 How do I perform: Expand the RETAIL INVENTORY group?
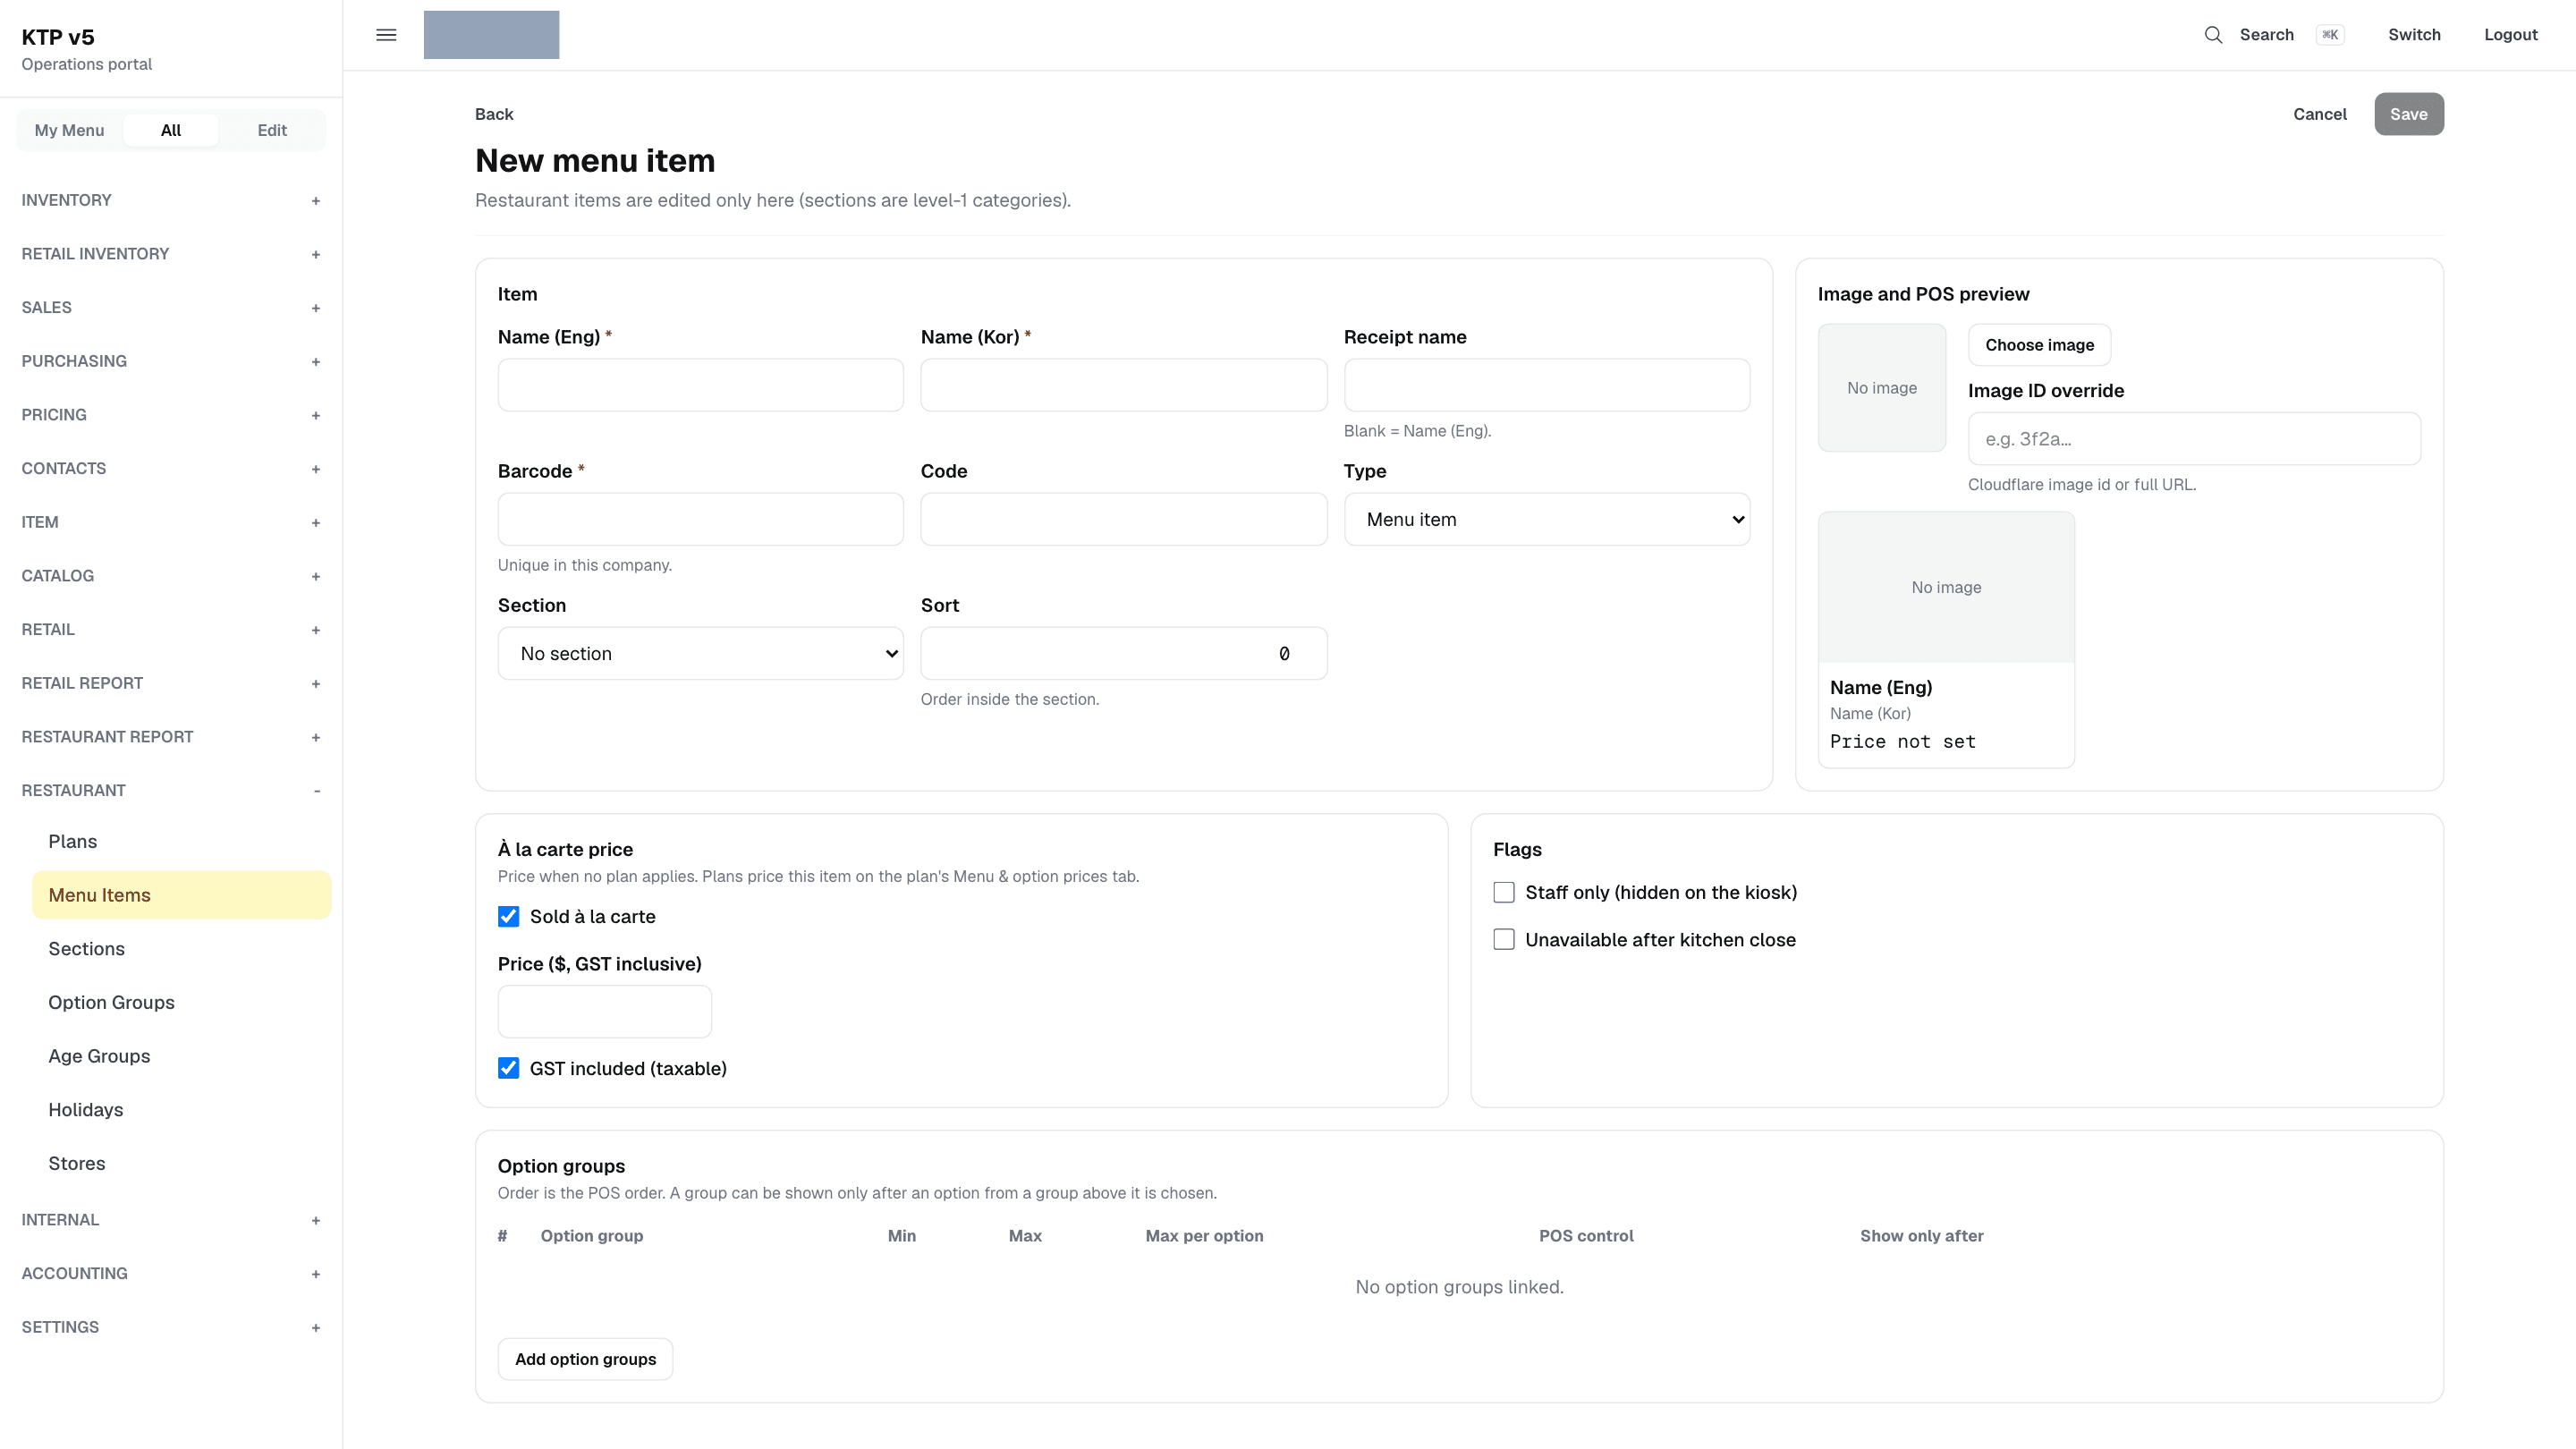[171, 254]
